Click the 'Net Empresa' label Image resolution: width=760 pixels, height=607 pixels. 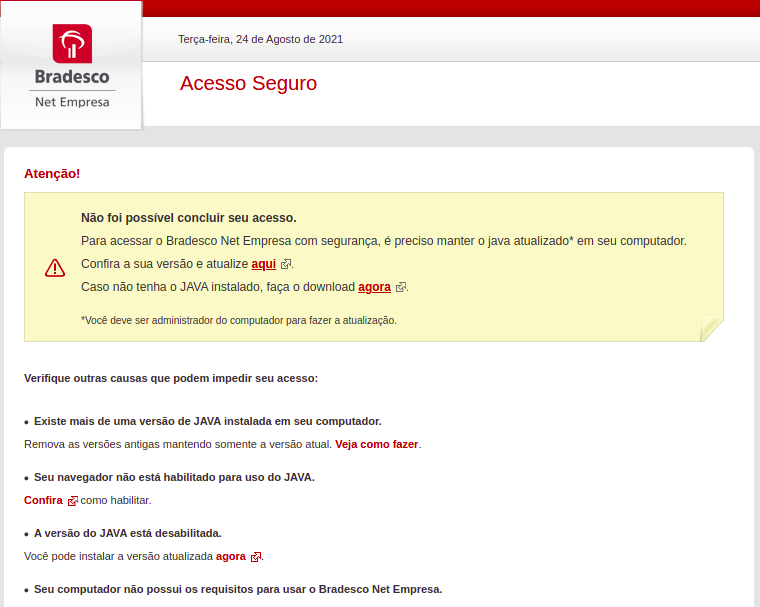pos(72,102)
